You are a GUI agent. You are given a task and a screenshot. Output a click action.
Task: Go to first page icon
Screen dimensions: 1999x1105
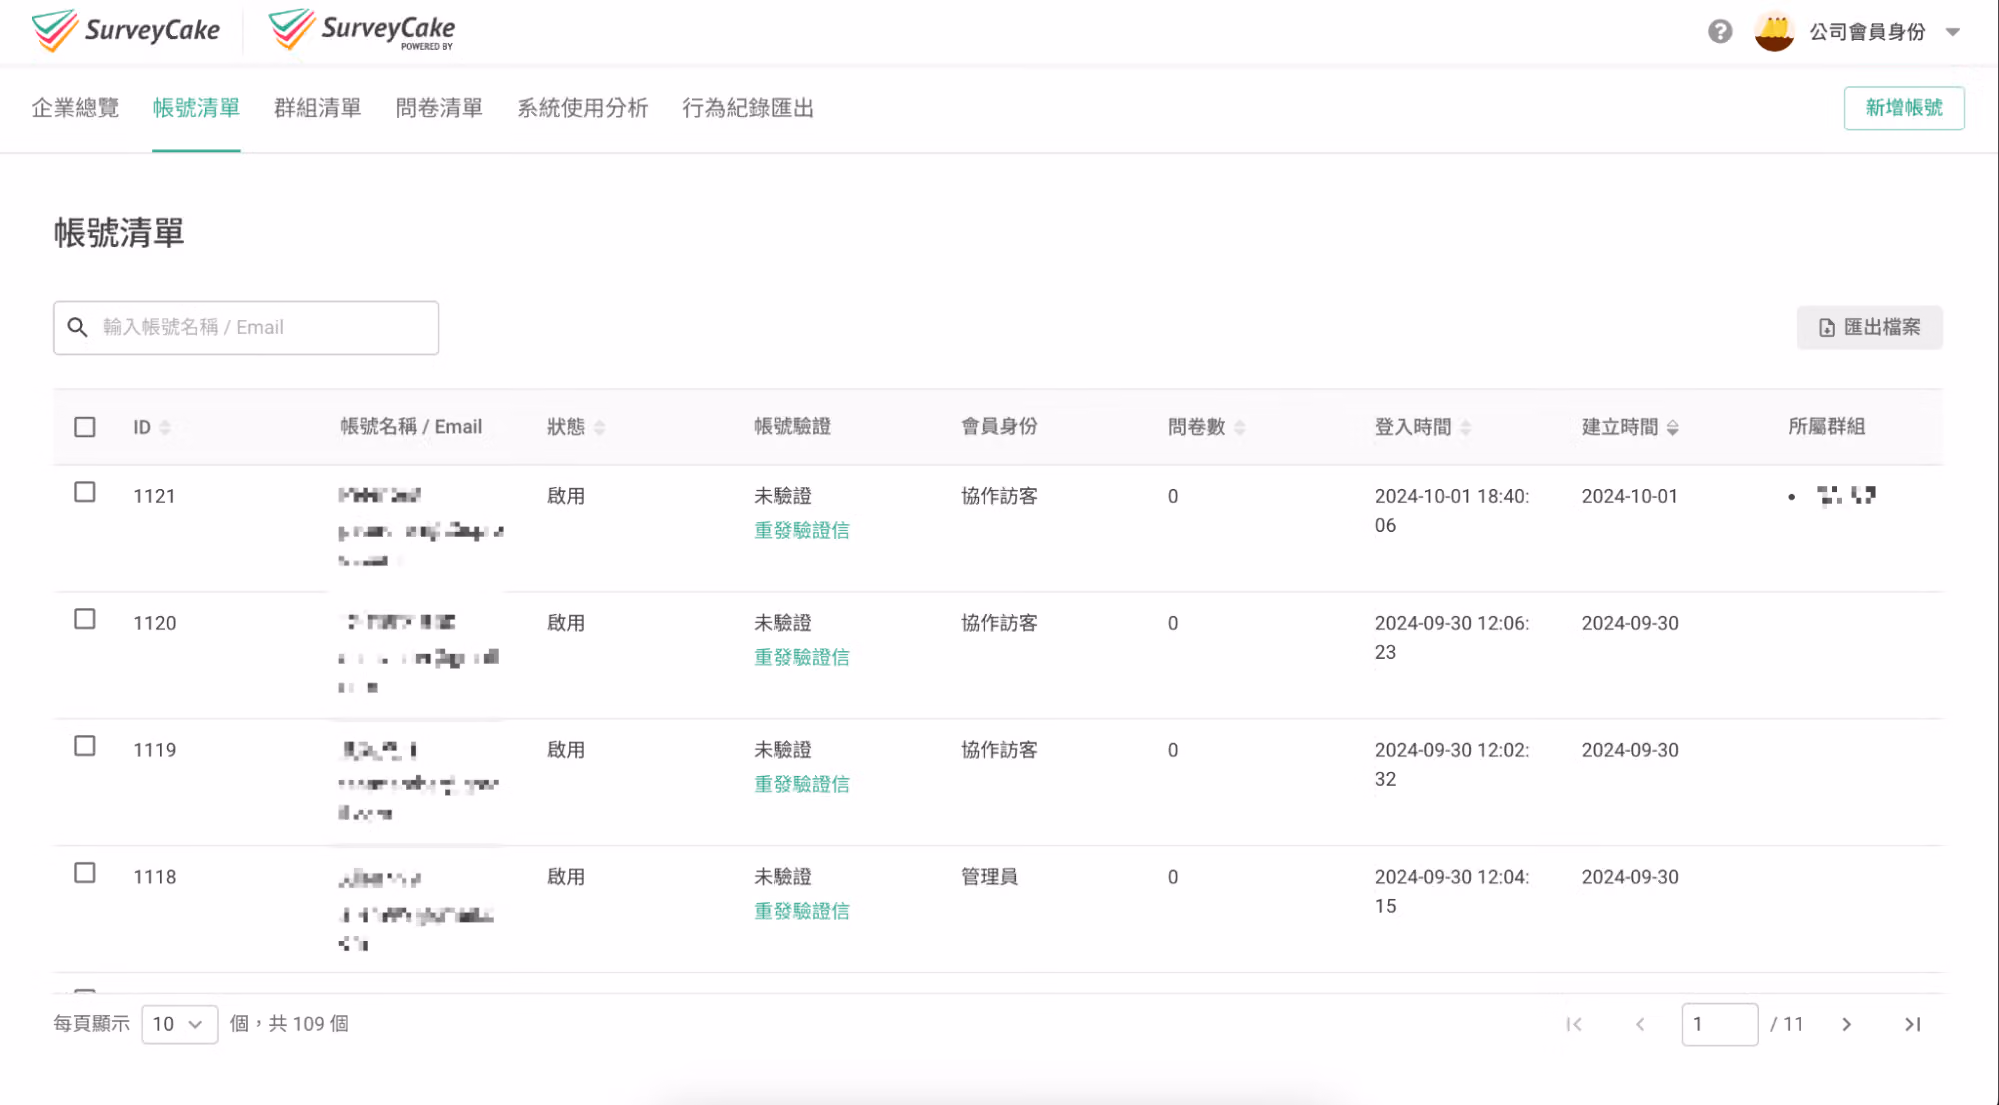[x=1574, y=1024]
